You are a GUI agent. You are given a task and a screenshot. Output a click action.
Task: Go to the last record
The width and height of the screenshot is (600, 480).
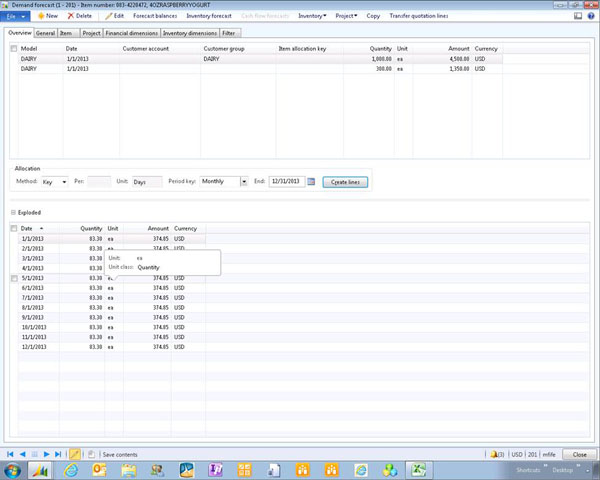pos(58,454)
